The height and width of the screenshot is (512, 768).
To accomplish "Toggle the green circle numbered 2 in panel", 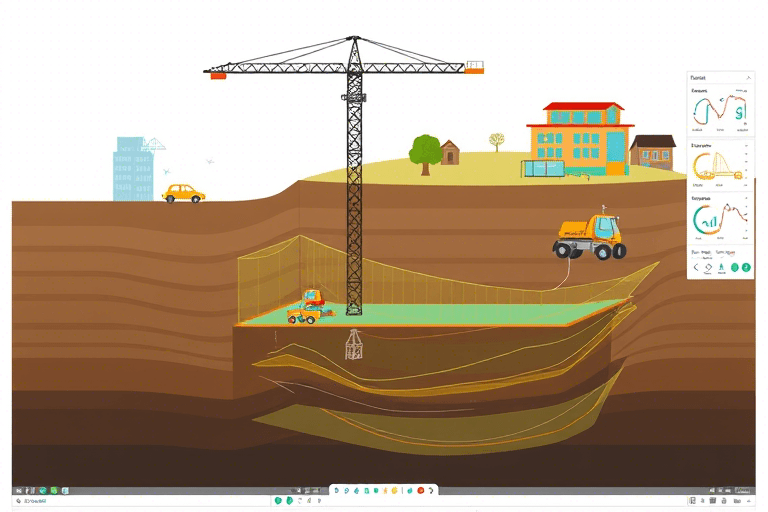I will coord(746,268).
